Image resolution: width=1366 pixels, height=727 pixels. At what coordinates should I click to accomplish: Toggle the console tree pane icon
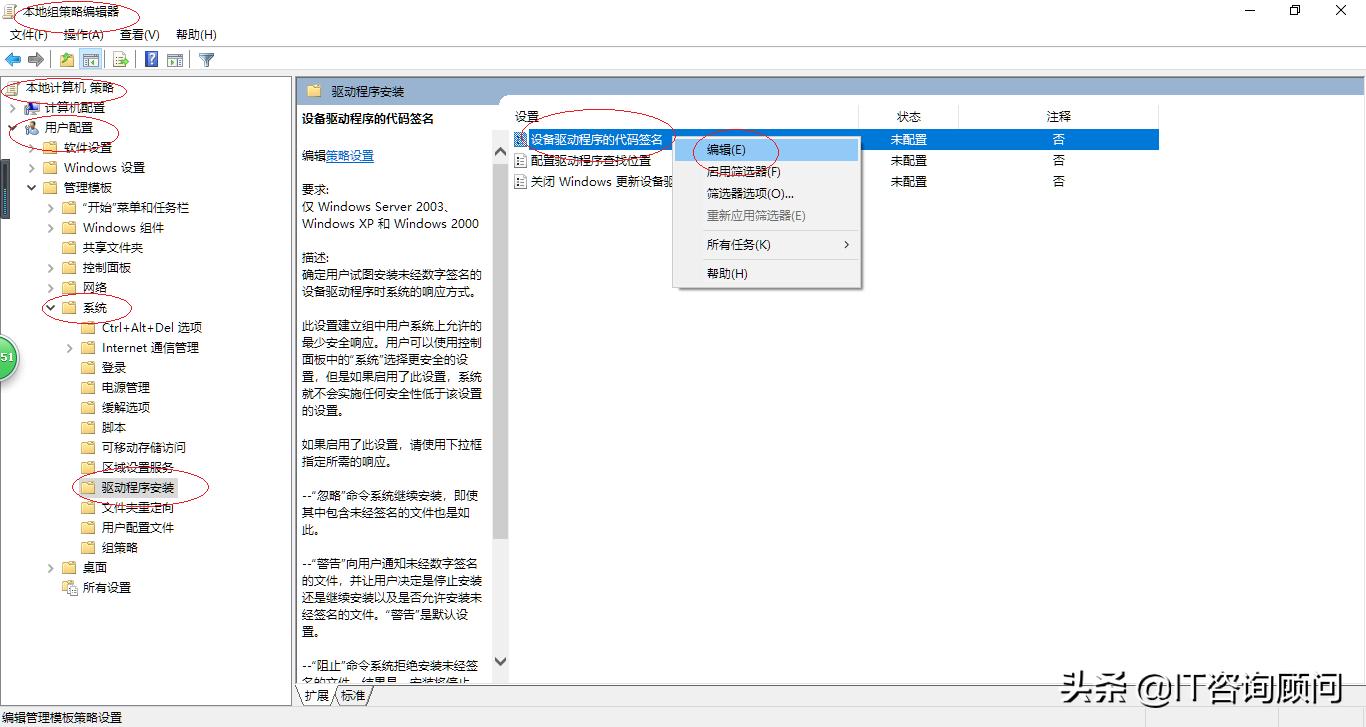[x=91, y=59]
